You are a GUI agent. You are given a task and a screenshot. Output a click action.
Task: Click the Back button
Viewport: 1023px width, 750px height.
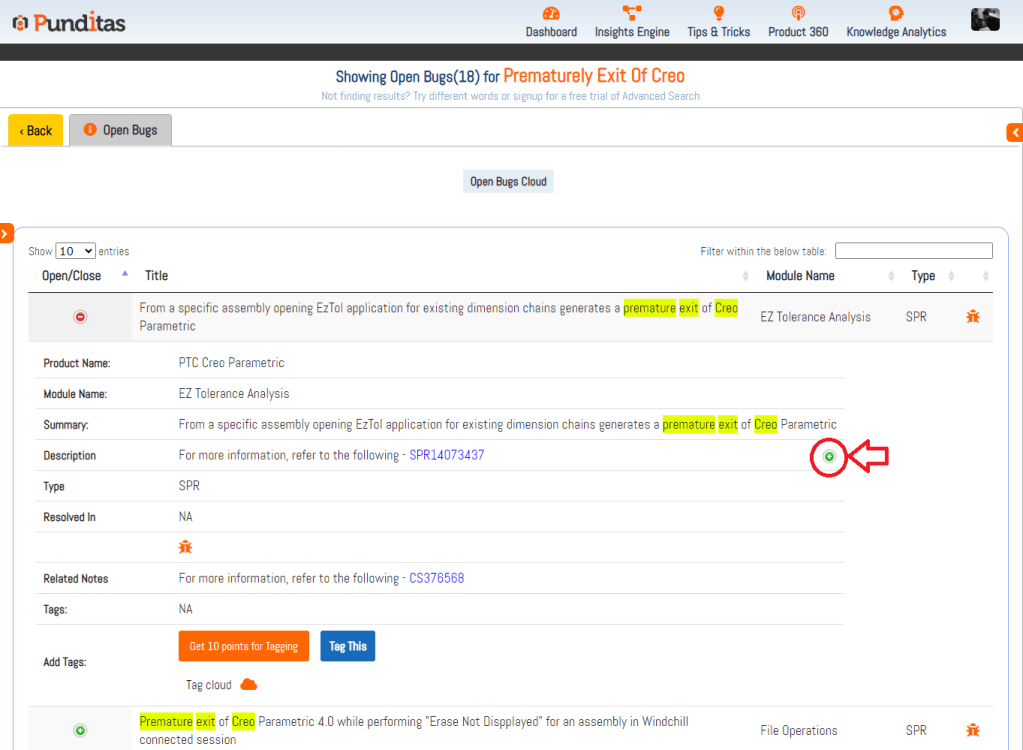pyautogui.click(x=36, y=130)
